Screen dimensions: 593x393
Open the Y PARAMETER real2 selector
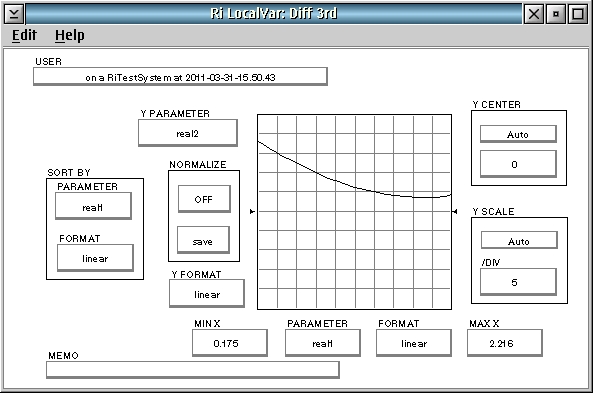(x=188, y=133)
